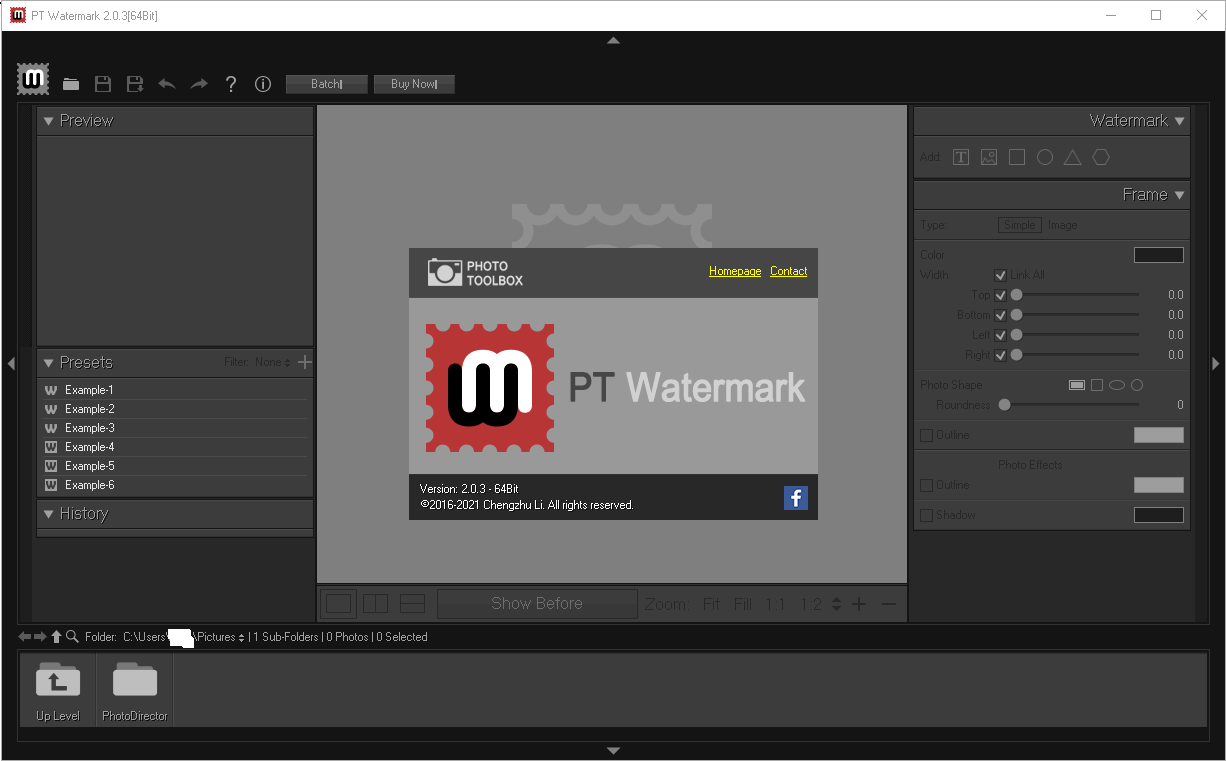
Task: Navigate forward in folder browser
Action: 40,637
